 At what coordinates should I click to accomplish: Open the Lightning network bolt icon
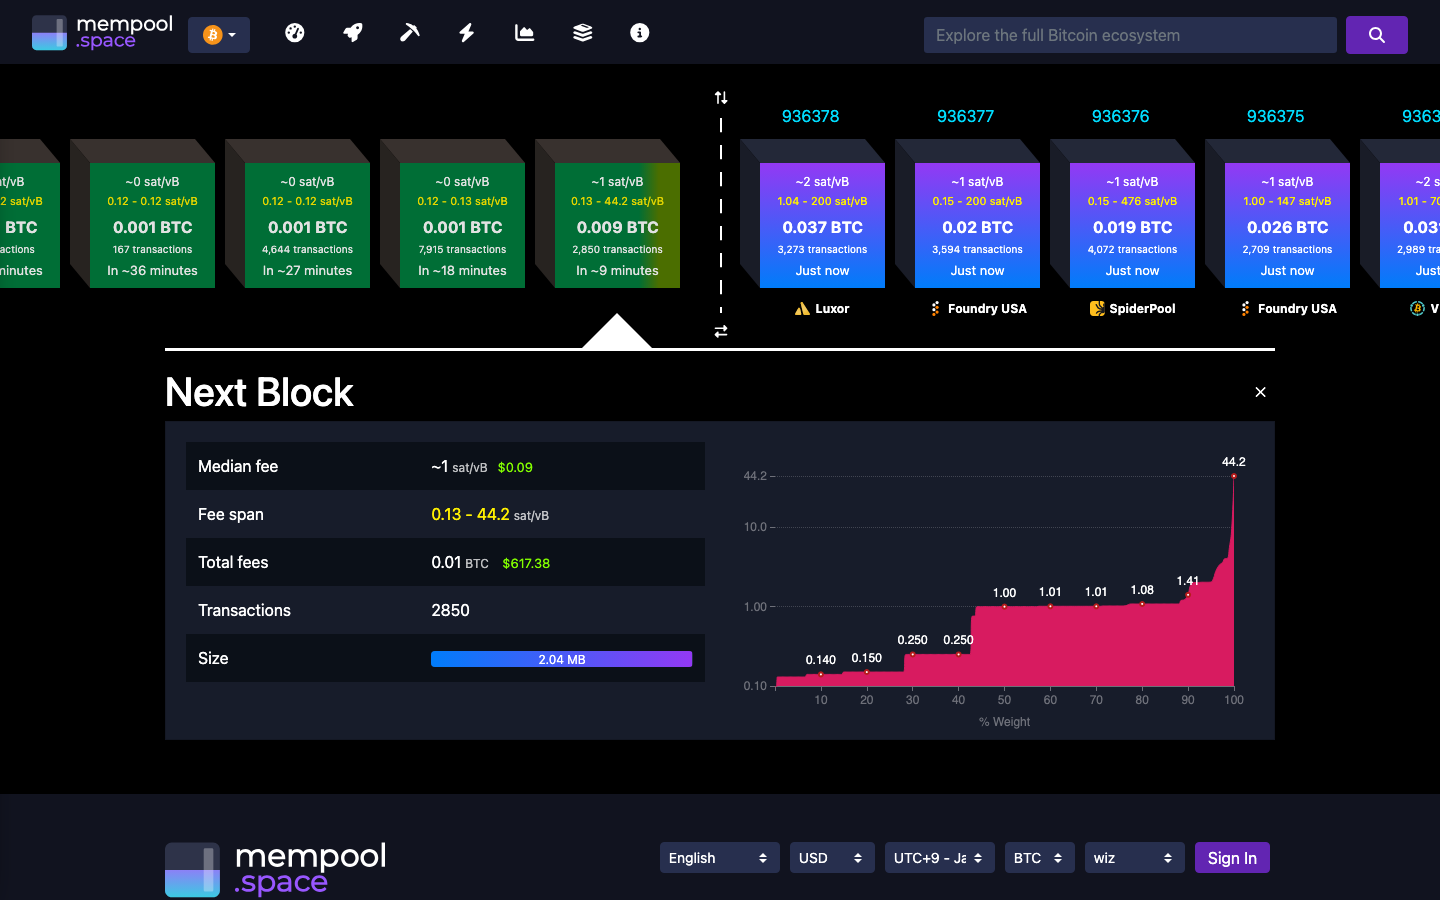click(466, 32)
